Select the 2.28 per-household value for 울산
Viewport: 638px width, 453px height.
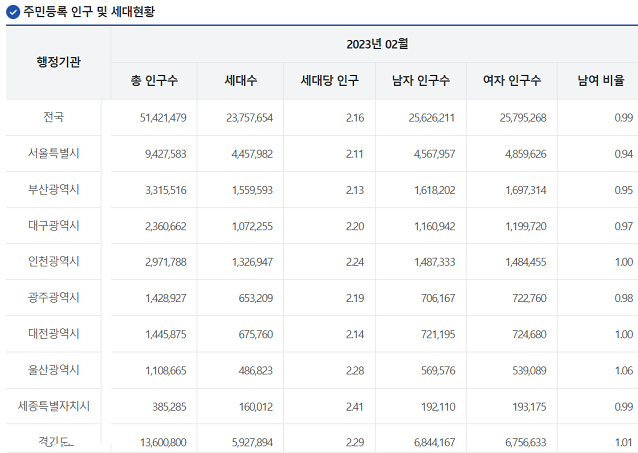click(355, 371)
